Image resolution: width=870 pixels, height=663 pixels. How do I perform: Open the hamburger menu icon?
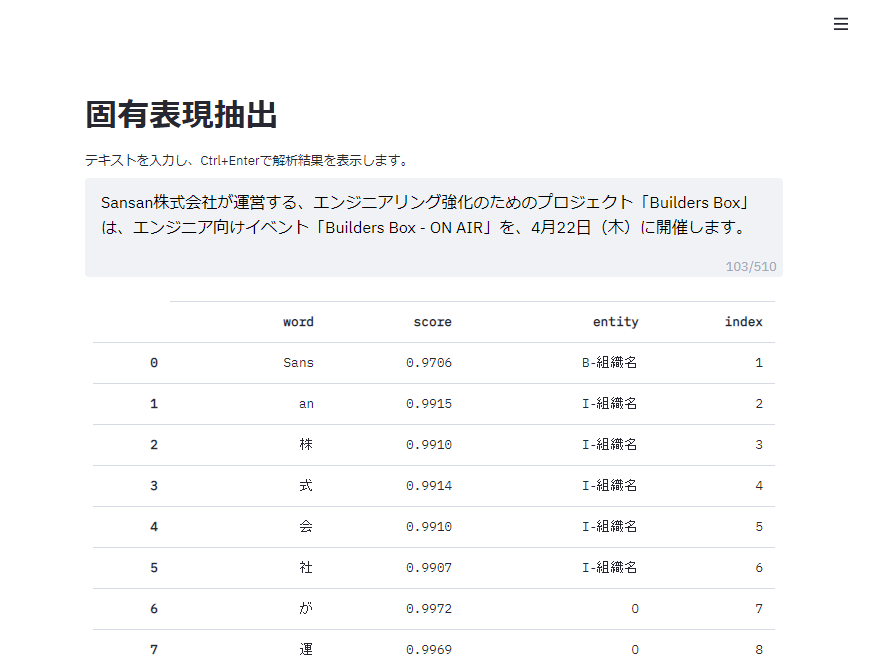841,24
